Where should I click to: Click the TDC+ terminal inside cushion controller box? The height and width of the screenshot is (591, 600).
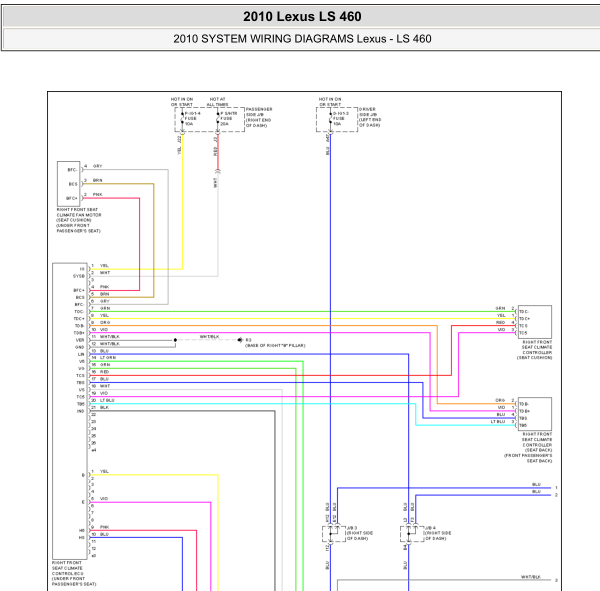click(x=524, y=319)
